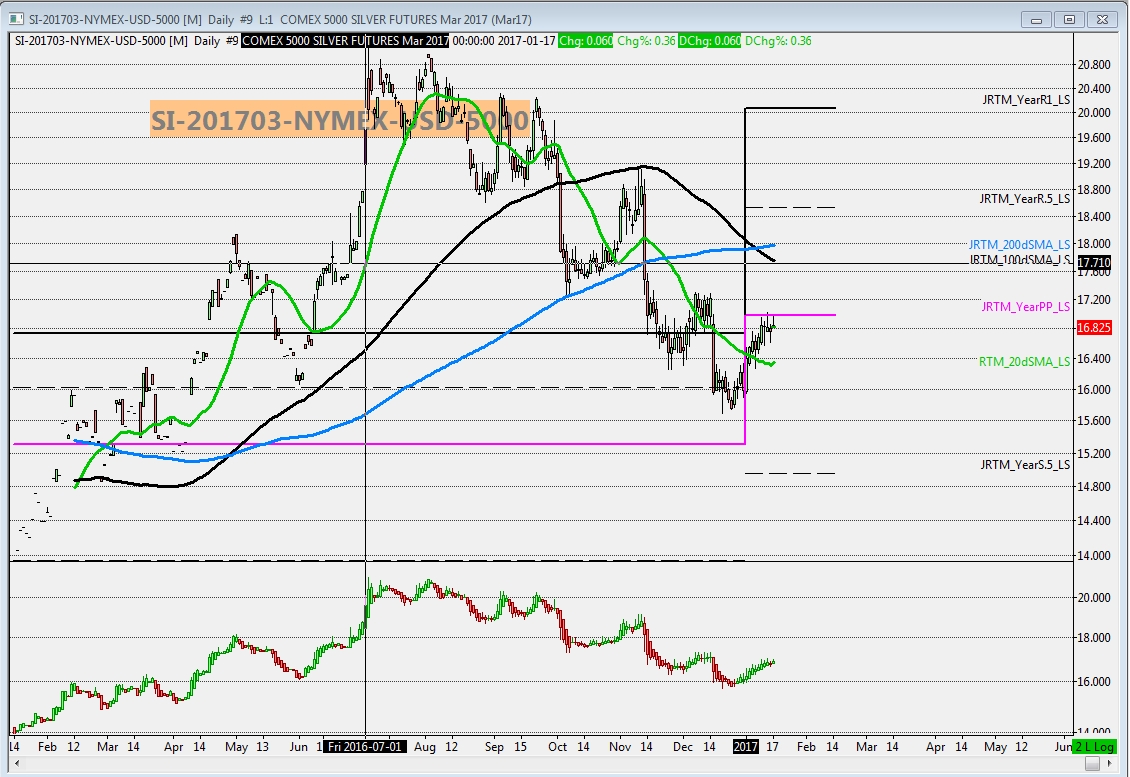
Task: Maximize the silver futures chart window
Action: click(1069, 19)
